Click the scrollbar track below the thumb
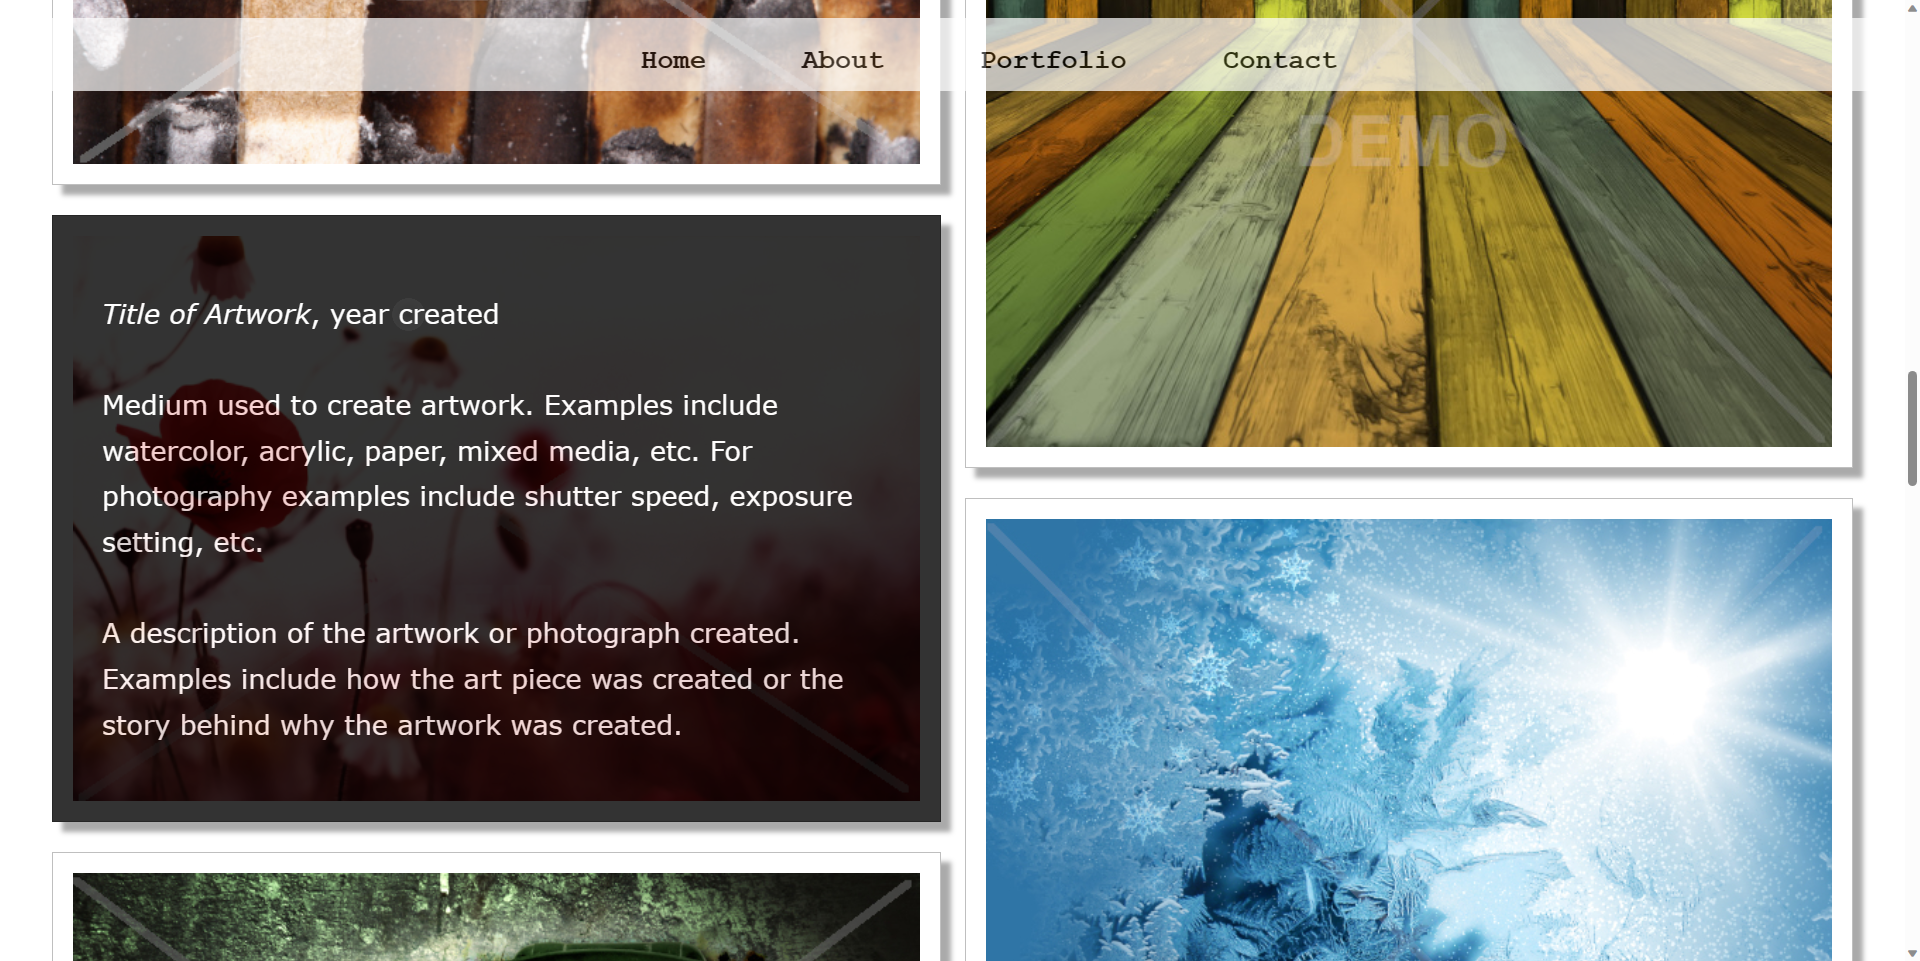Viewport: 1920px width, 961px height. (1912, 715)
